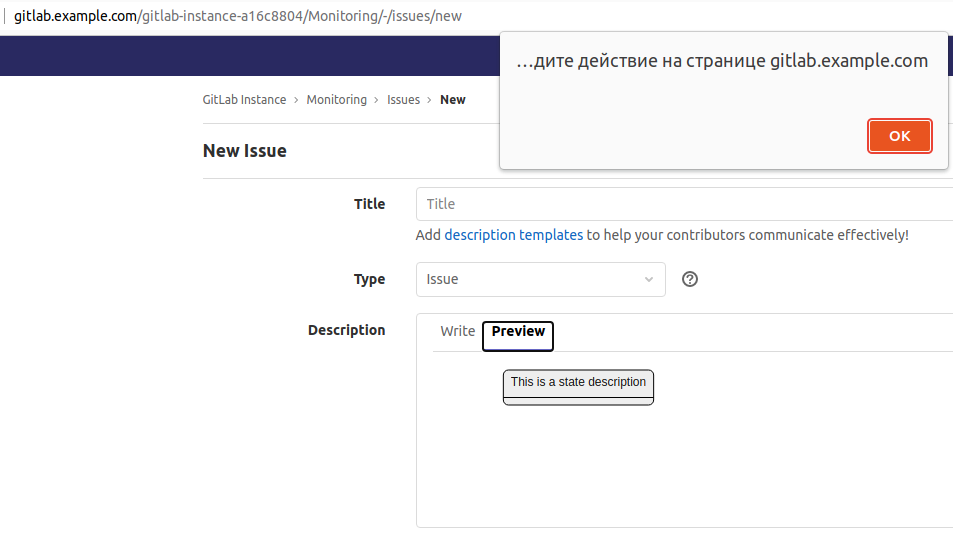Go to GitLab Instance breadcrumb
The image size is (953, 541).
pyautogui.click(x=244, y=100)
